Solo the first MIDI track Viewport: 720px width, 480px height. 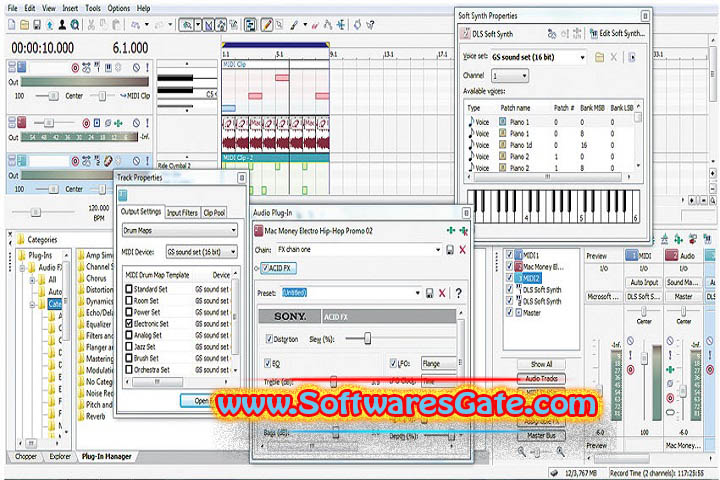pyautogui.click(x=147, y=68)
